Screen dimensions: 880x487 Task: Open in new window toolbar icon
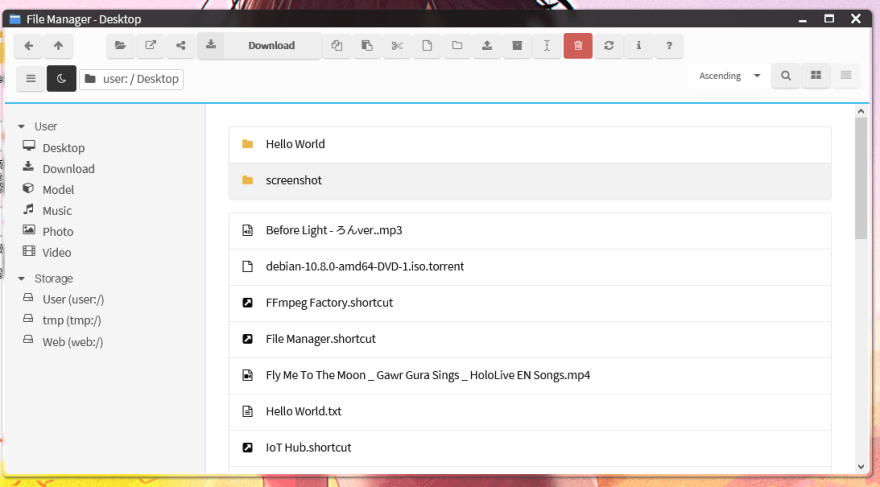point(150,45)
